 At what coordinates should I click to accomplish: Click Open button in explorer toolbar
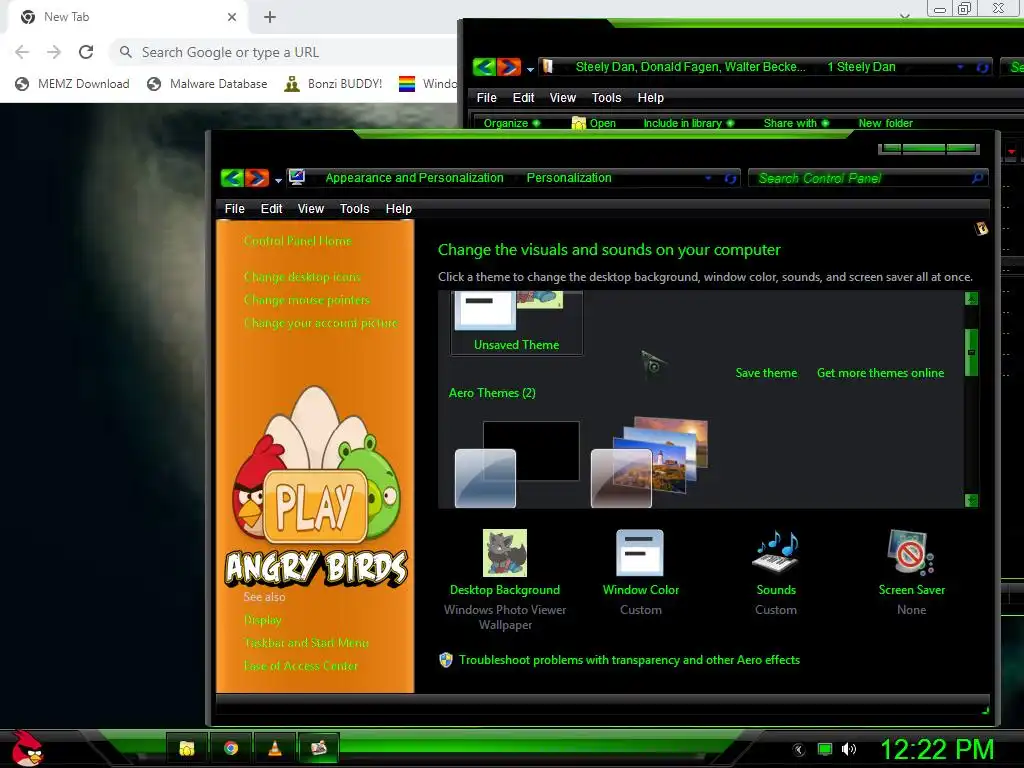pyautogui.click(x=594, y=123)
